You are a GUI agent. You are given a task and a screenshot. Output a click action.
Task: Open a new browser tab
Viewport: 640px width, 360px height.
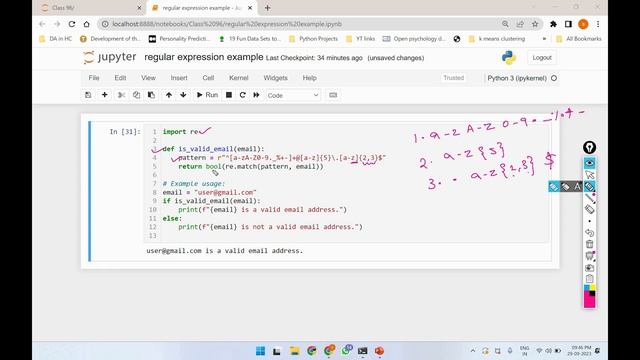point(267,8)
